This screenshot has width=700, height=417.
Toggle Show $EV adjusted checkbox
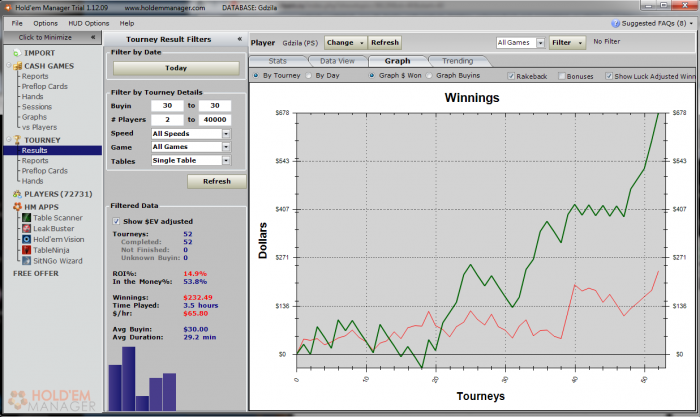(116, 221)
